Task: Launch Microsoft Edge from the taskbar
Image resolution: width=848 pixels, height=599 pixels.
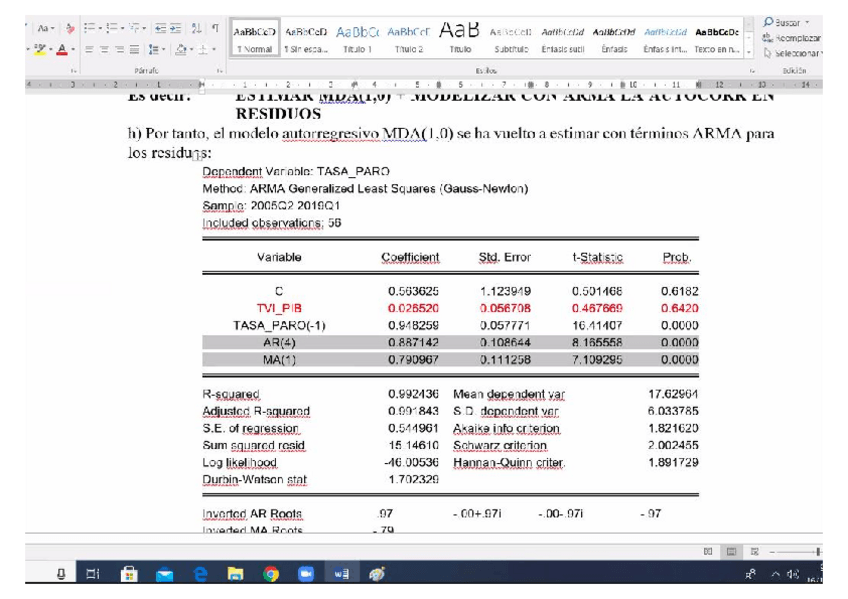Action: point(200,574)
